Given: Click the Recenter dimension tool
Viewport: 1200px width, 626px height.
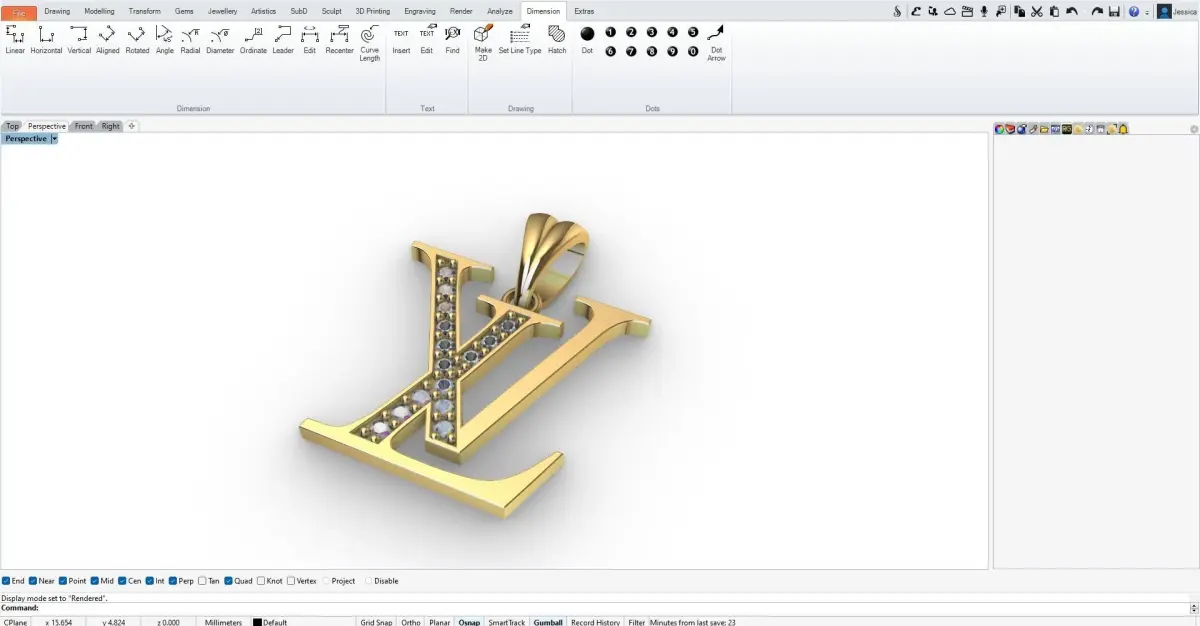Looking at the screenshot, I should [340, 40].
